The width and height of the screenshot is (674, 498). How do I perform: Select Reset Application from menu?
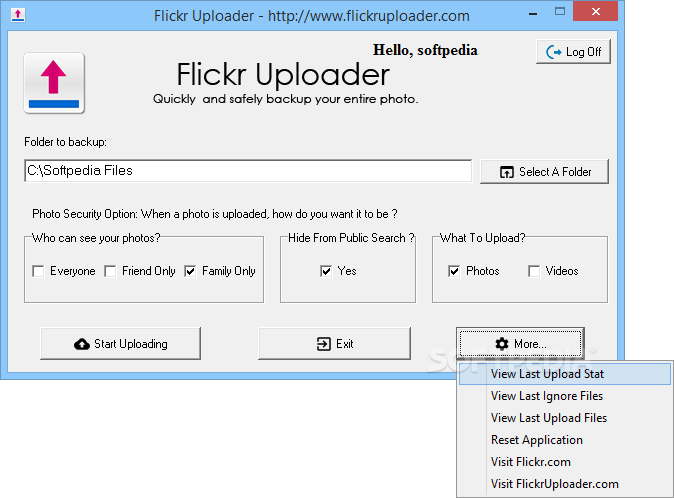564,440
